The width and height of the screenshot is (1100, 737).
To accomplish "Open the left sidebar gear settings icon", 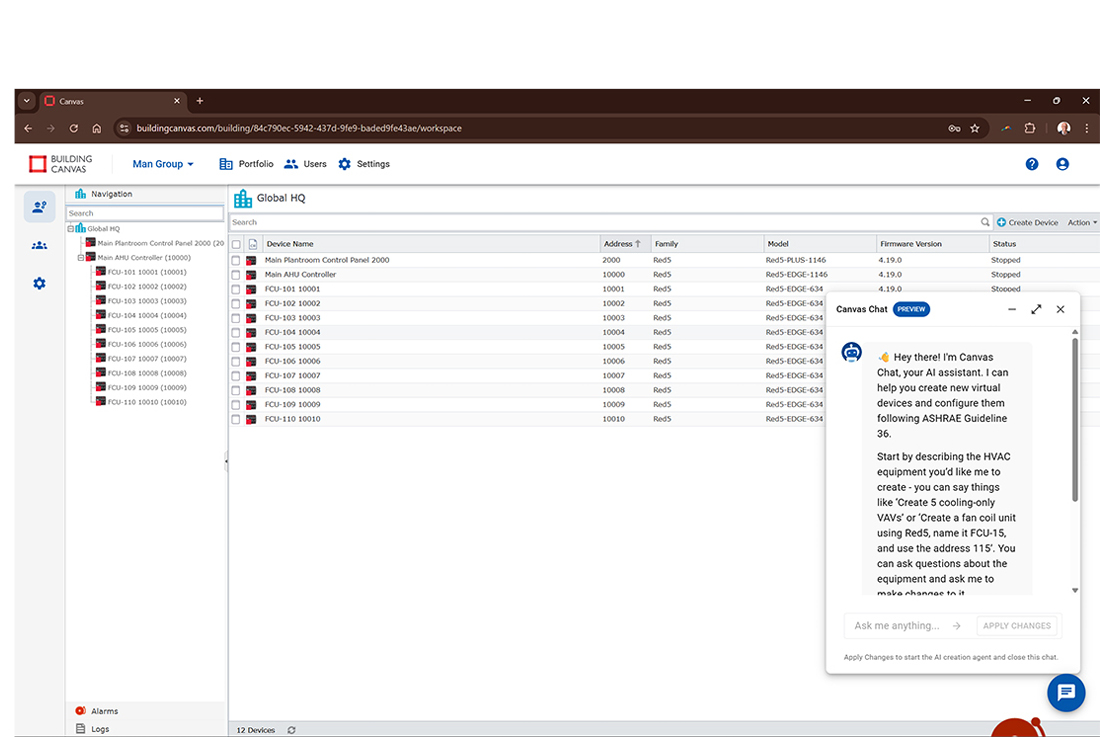I will [39, 284].
